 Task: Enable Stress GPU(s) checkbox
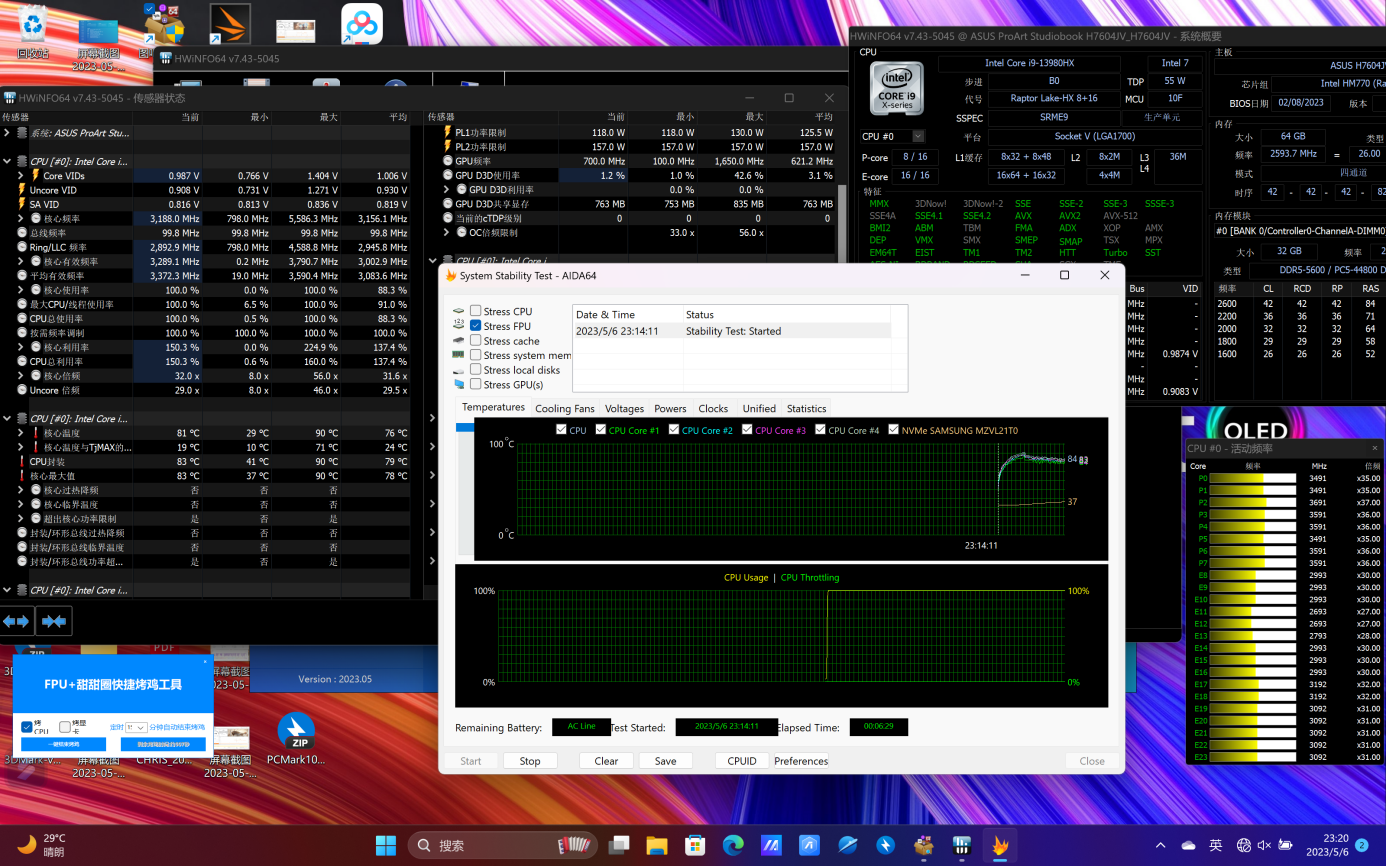[x=476, y=384]
